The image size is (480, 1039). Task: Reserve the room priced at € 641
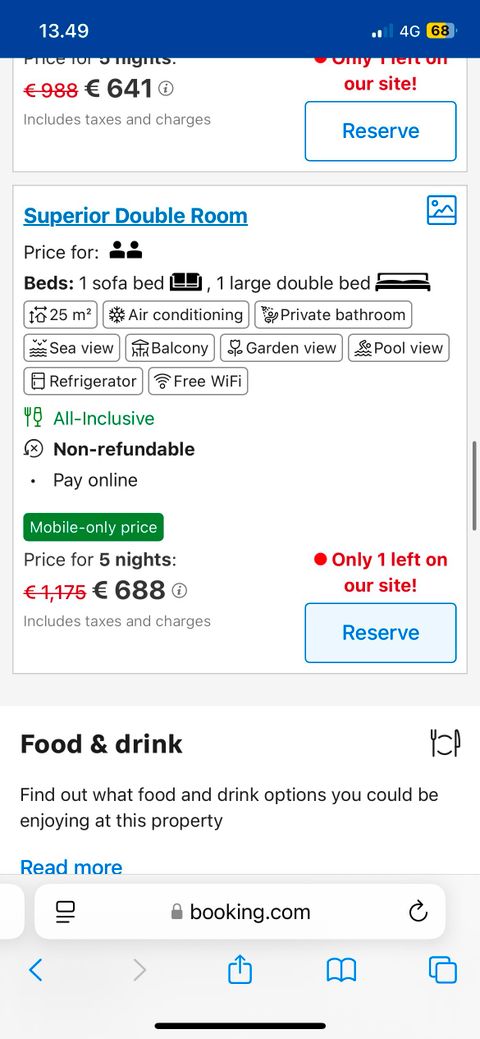click(381, 131)
